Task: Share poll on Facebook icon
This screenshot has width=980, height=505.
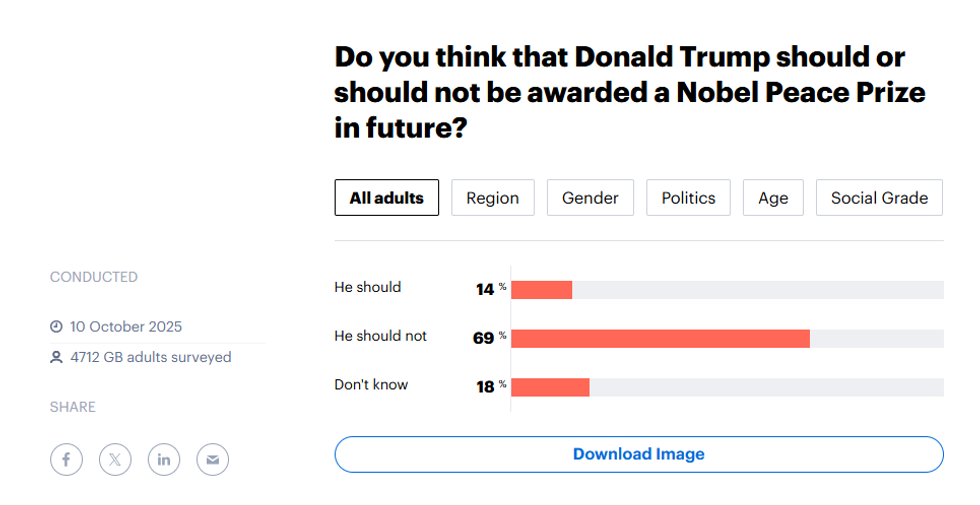Action: coord(66,460)
